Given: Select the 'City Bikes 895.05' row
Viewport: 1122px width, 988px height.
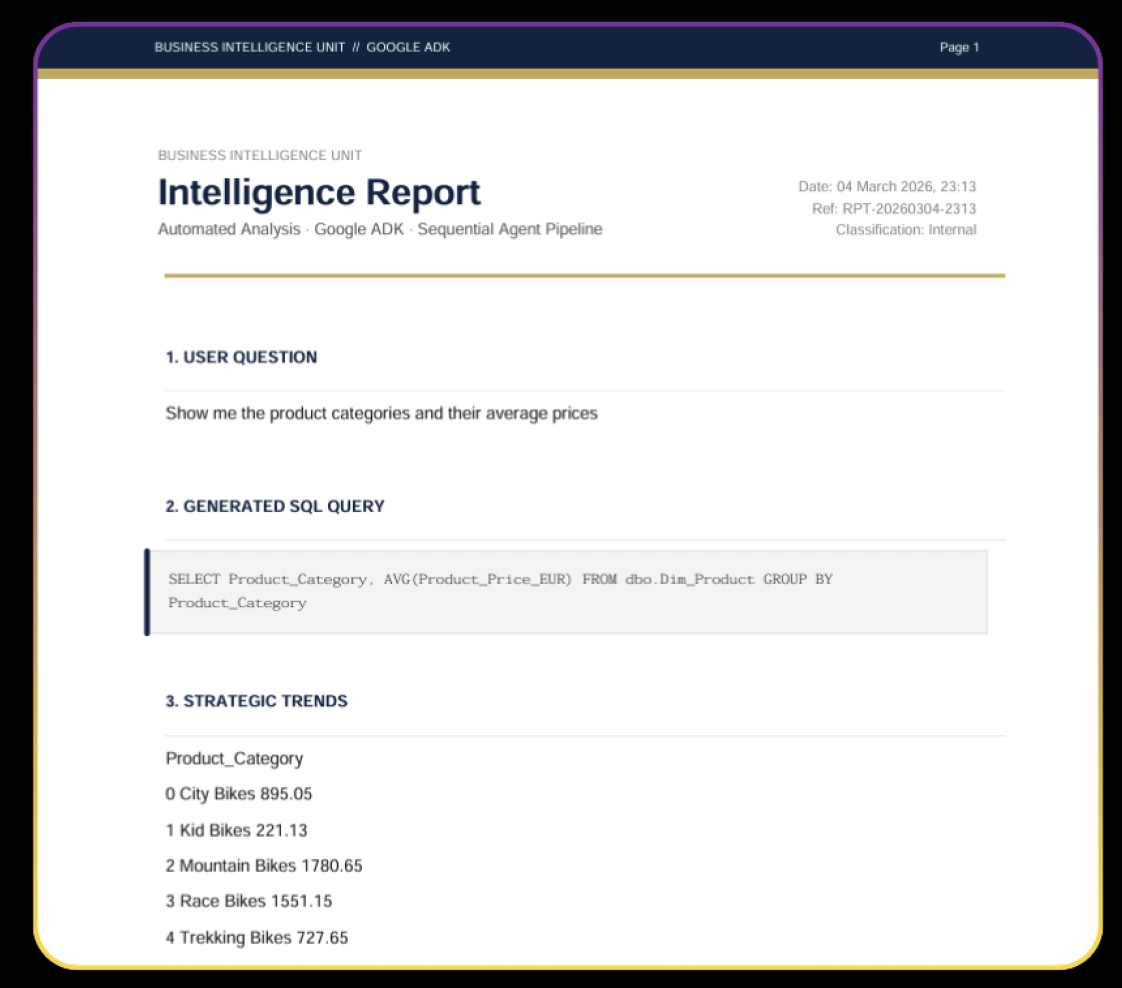Looking at the screenshot, I should pyautogui.click(x=240, y=794).
